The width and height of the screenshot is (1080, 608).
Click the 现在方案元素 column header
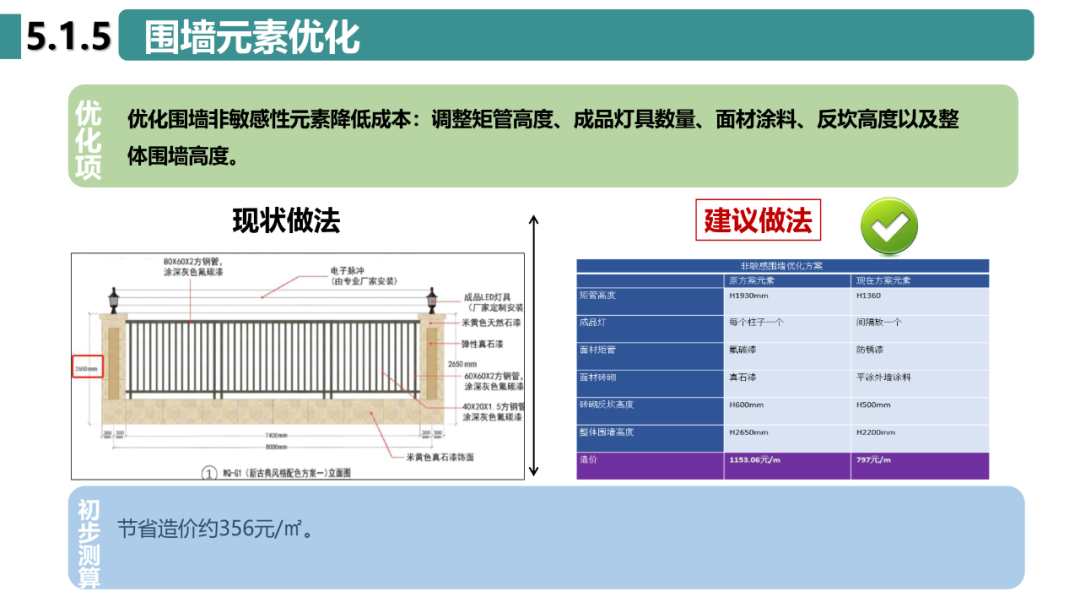(x=884, y=279)
